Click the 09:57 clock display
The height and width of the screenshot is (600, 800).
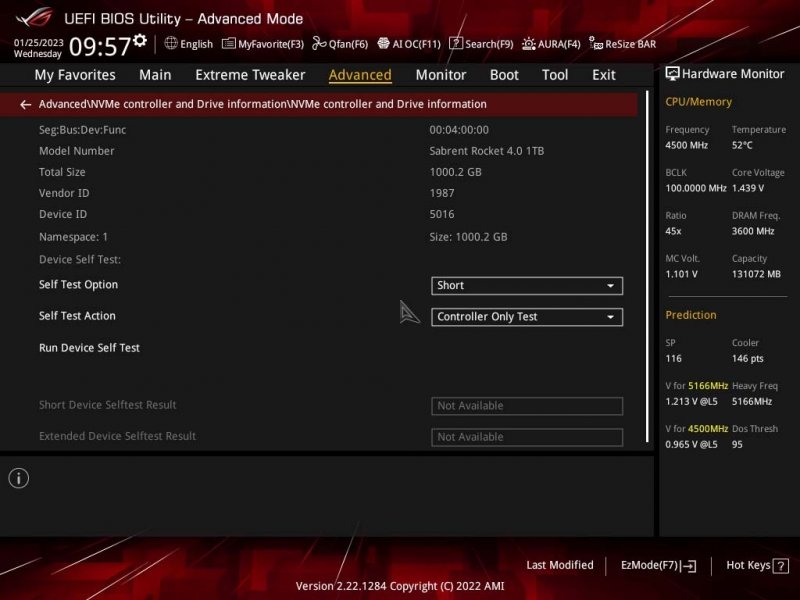coord(100,46)
